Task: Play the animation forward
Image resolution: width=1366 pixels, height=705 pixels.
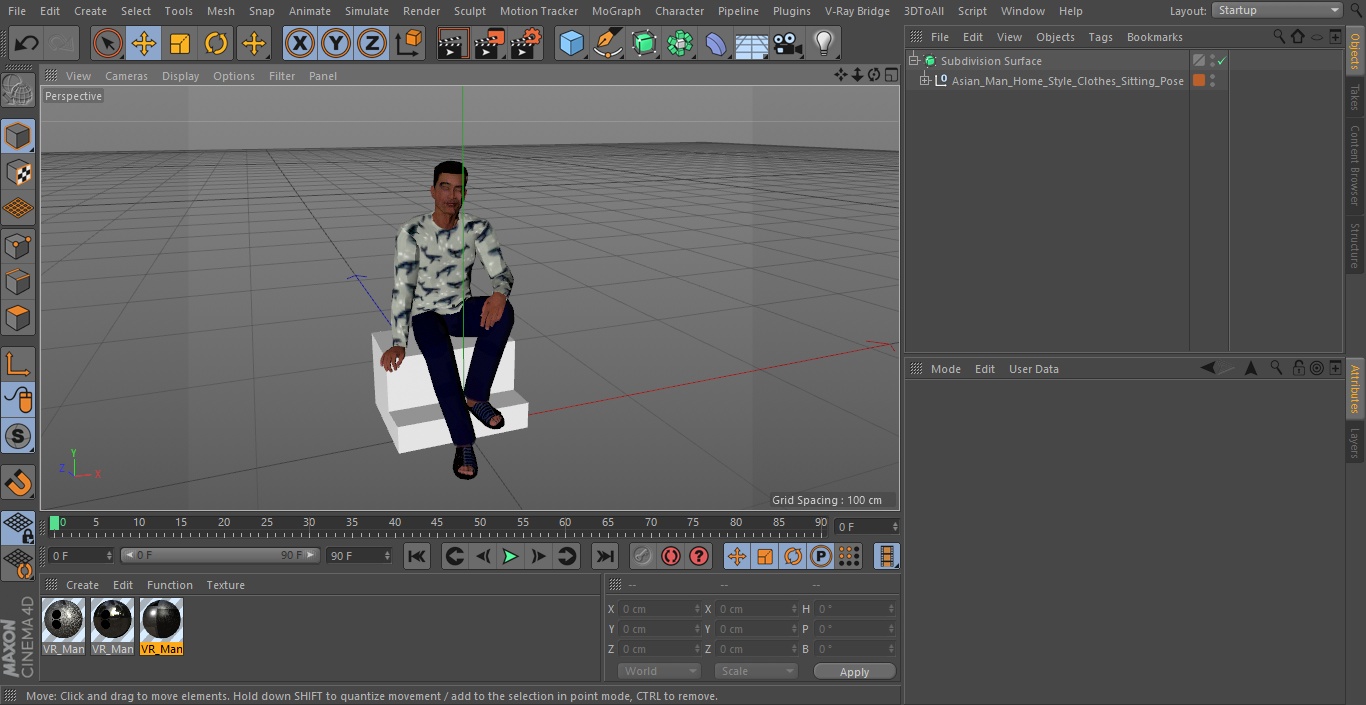Action: (510, 556)
